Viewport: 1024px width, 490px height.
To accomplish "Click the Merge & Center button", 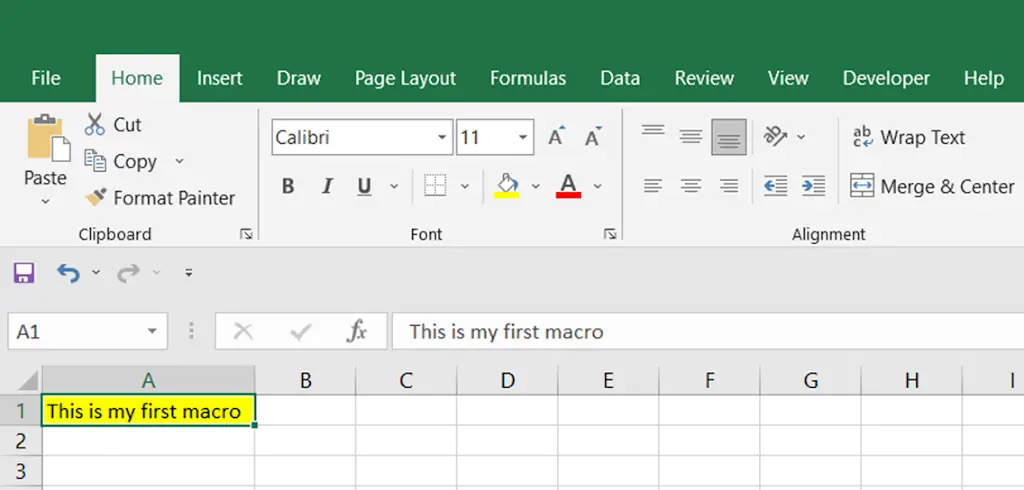I will click(x=932, y=186).
